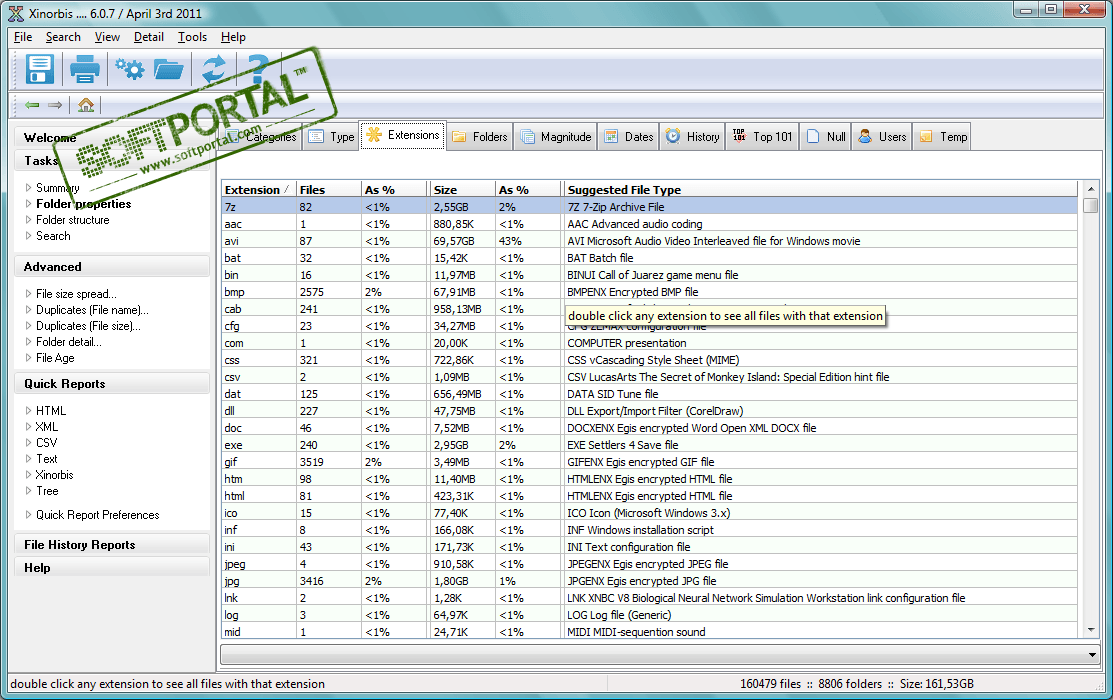Screen dimensions: 1113x700
Task: Select the gif extension row
Action: [649, 462]
